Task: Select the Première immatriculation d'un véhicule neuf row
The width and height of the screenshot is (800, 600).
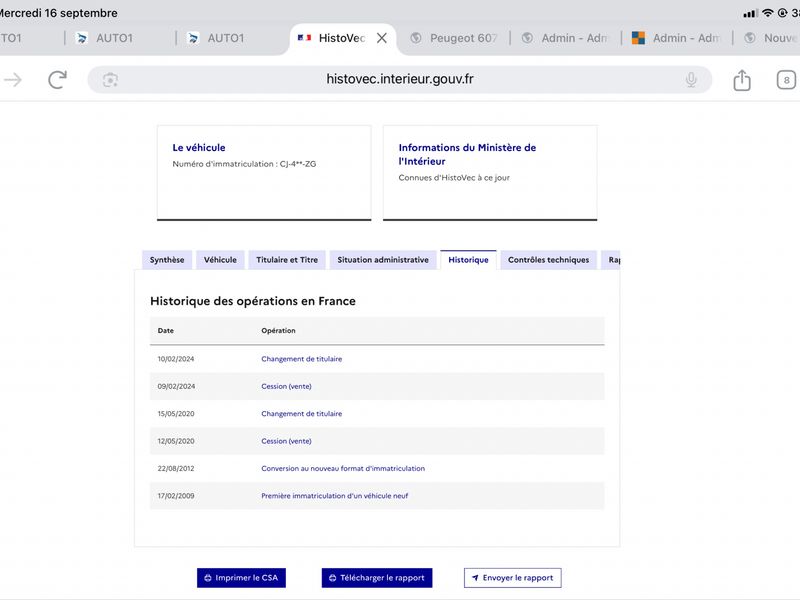Action: point(377,495)
